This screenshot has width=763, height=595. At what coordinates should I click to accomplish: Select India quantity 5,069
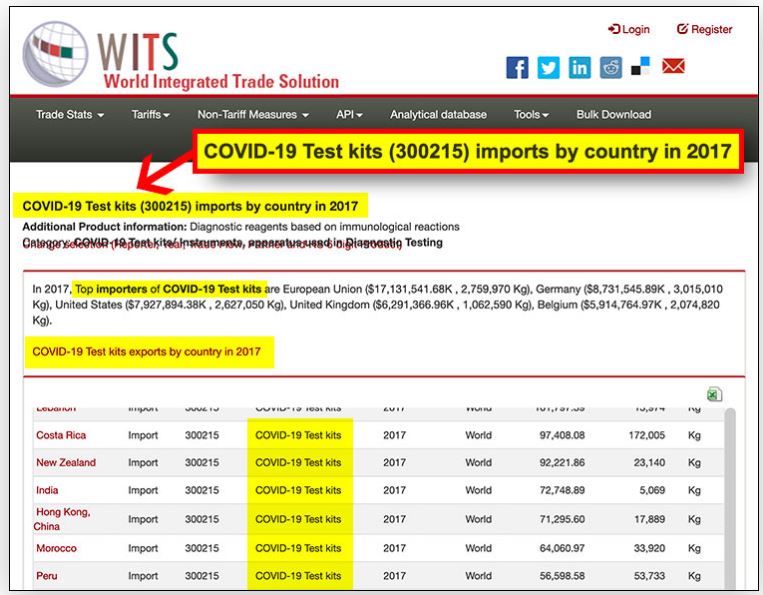coord(652,490)
